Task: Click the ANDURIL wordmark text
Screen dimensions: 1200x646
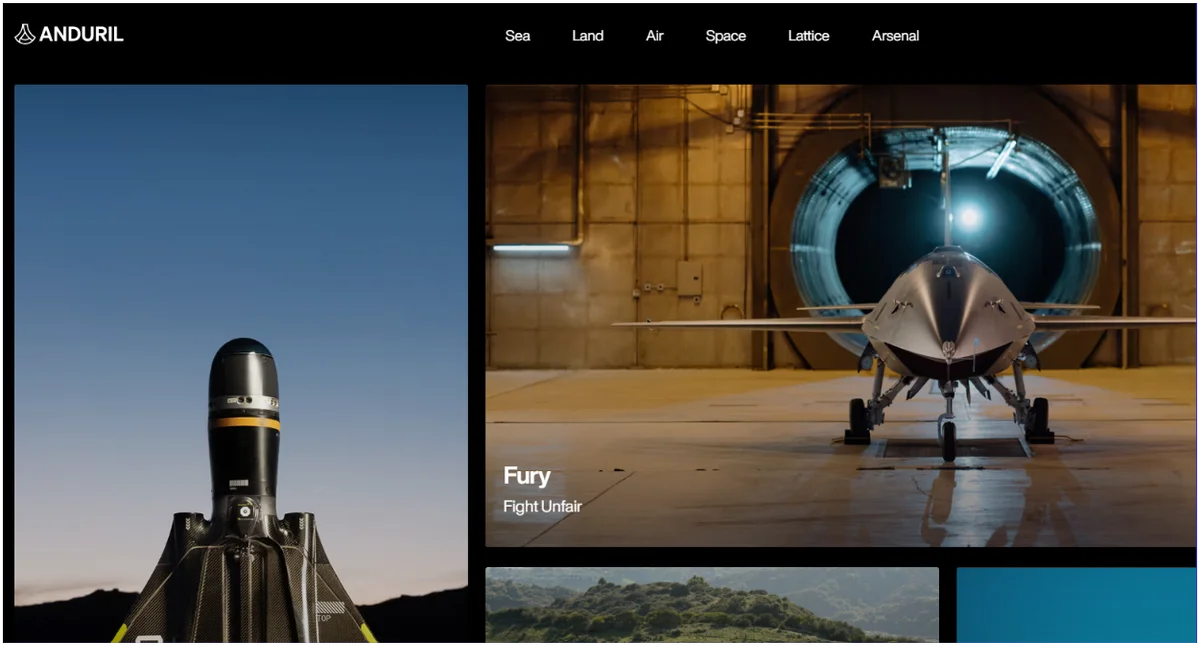Action: (x=82, y=34)
